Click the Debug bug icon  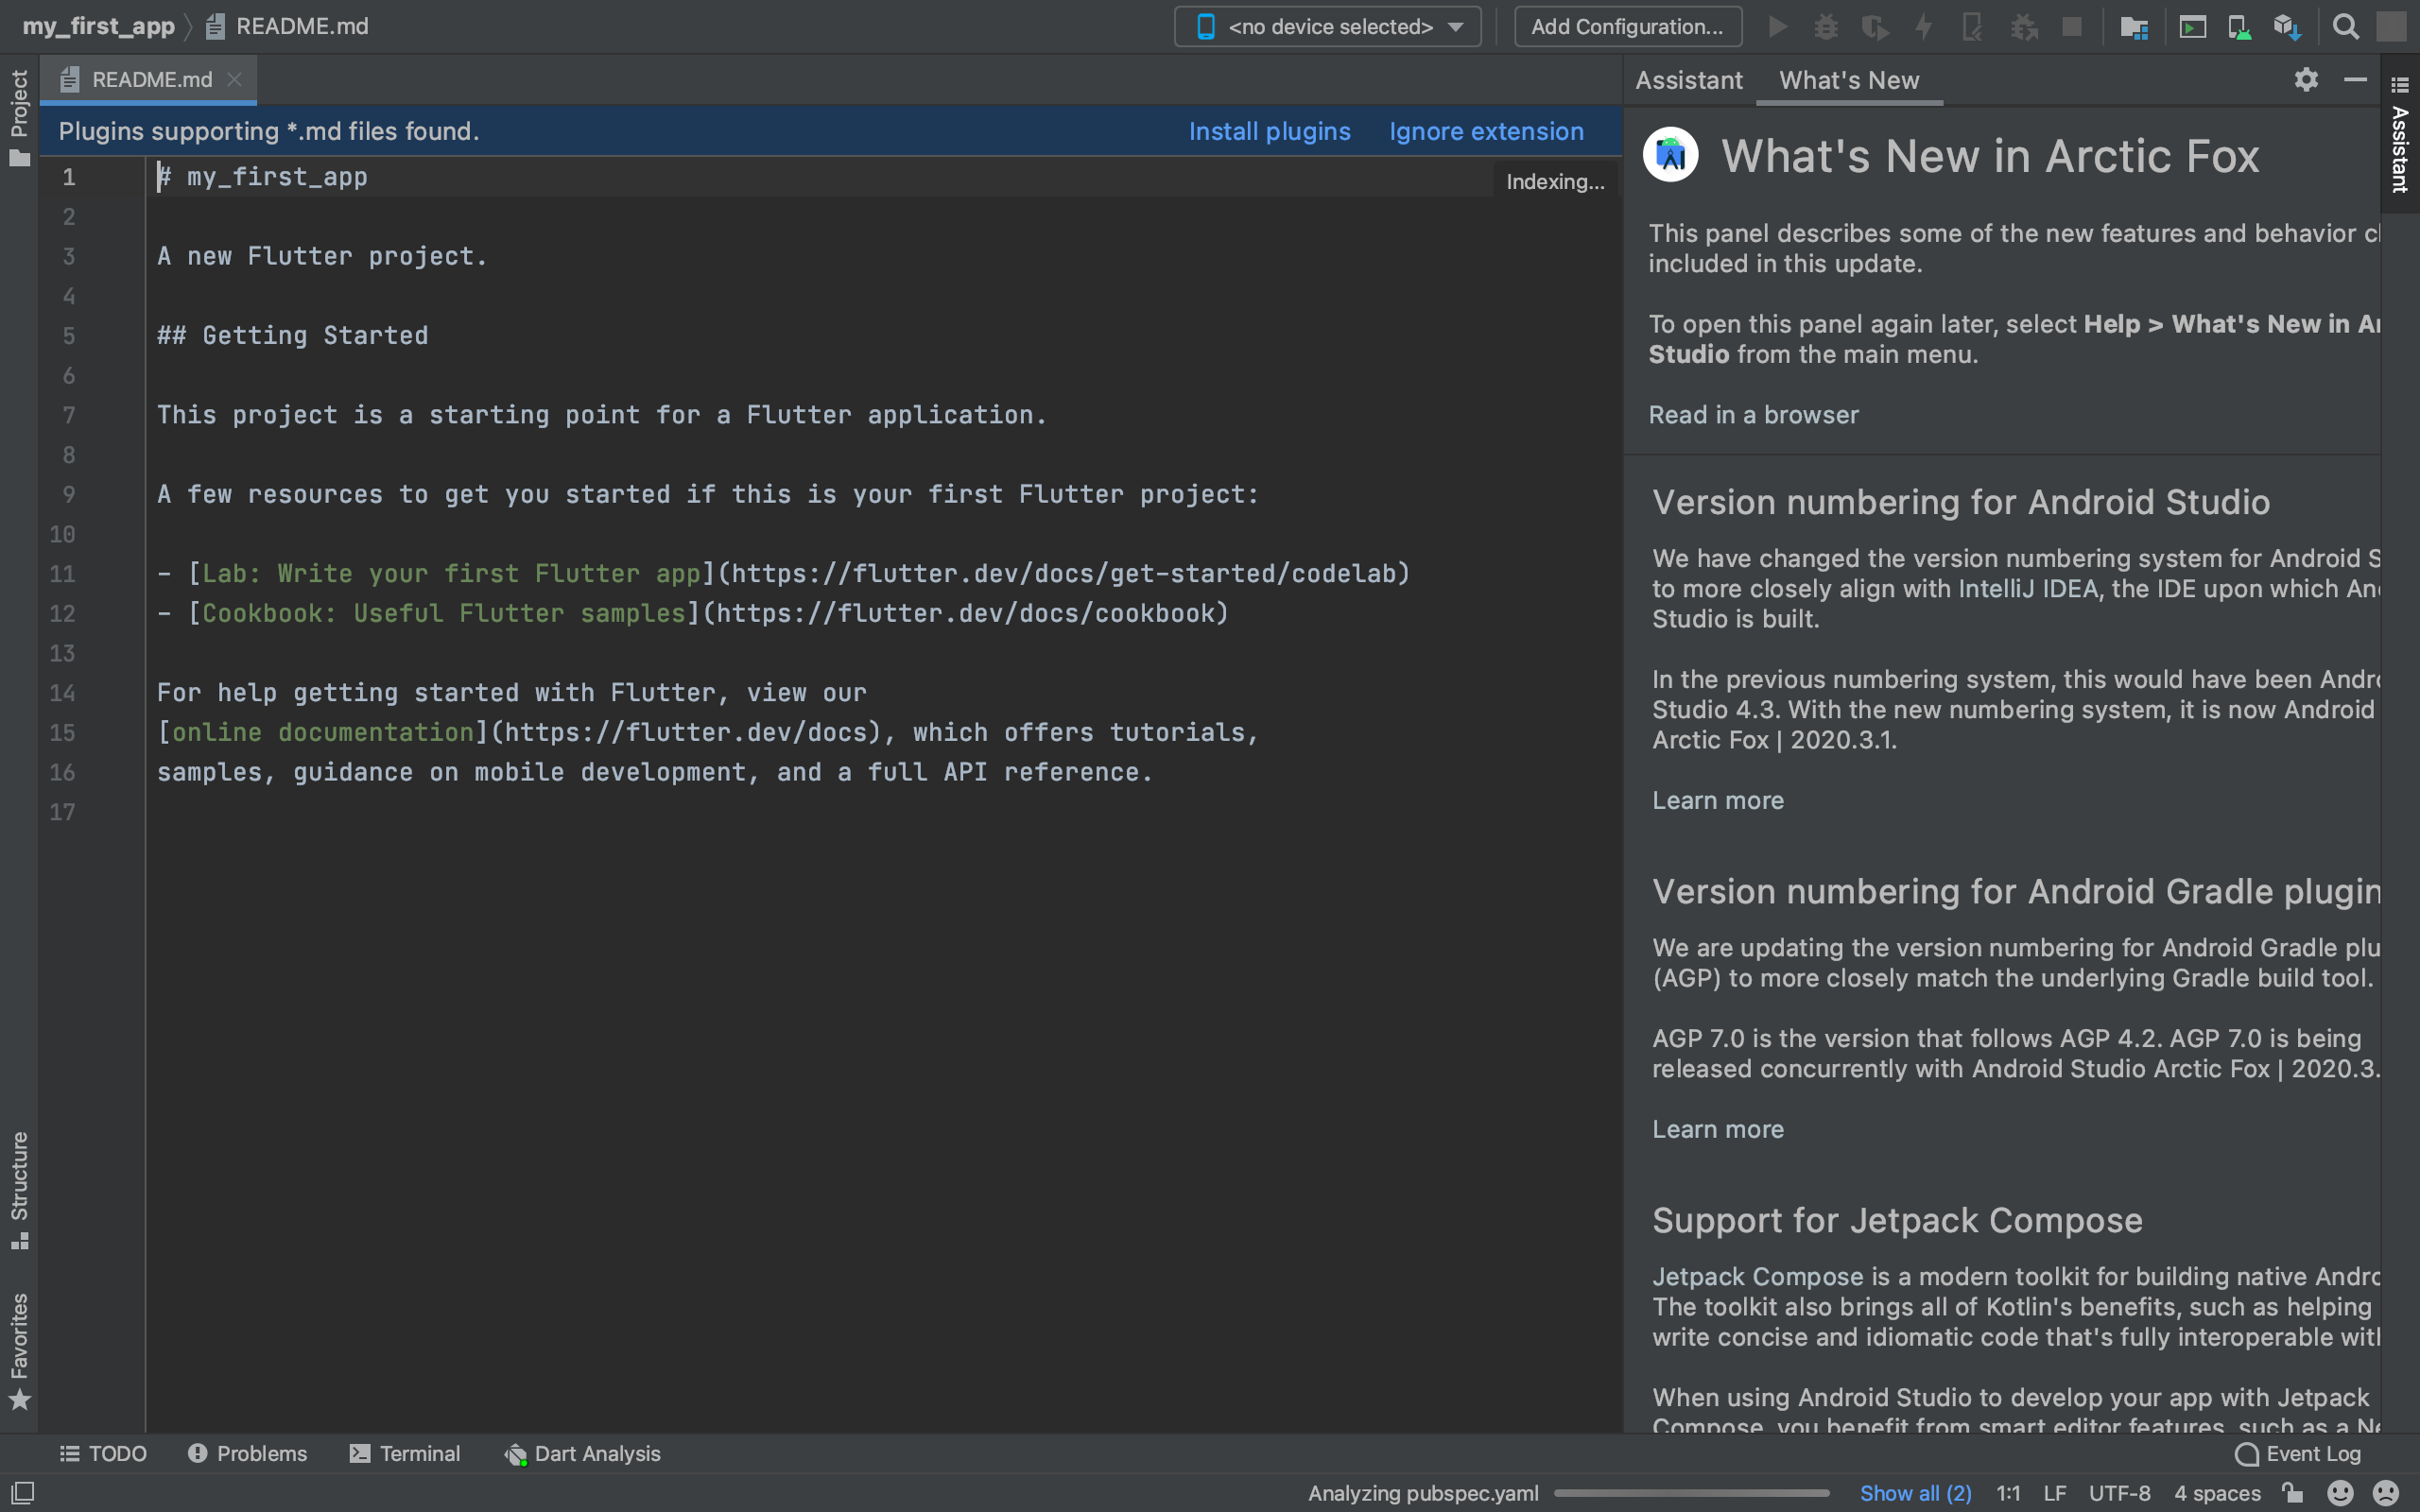click(x=1826, y=27)
